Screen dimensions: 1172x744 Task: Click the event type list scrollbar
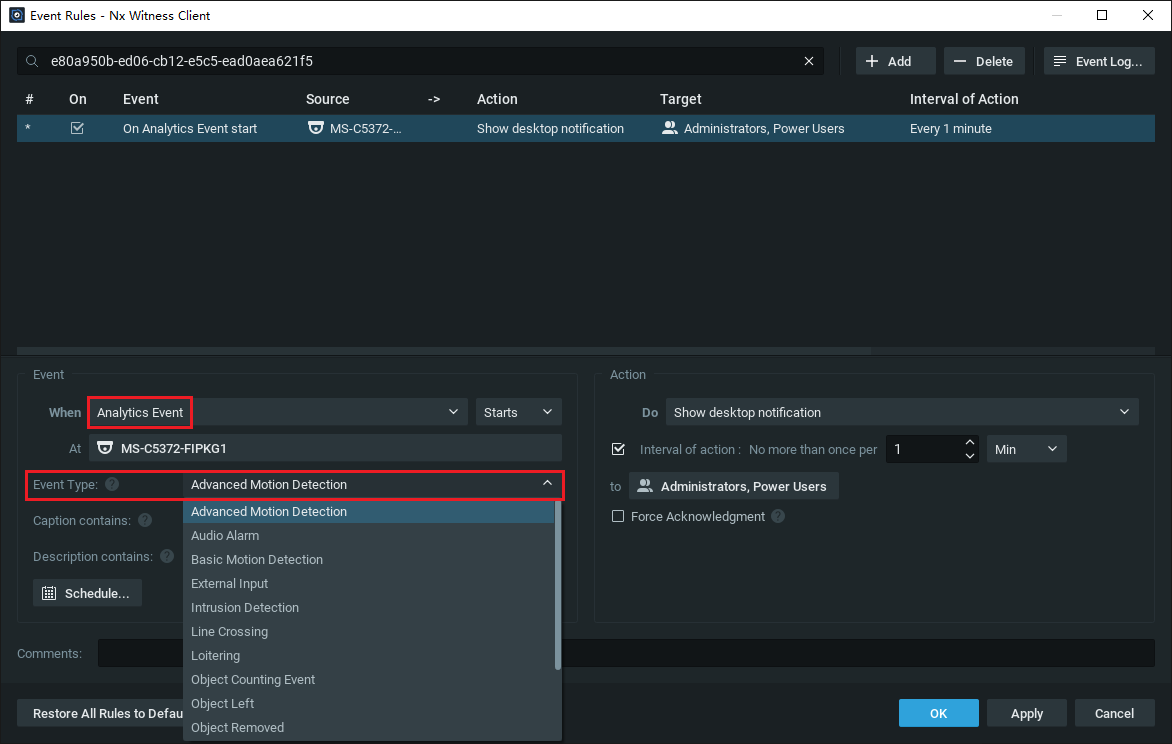click(x=558, y=585)
